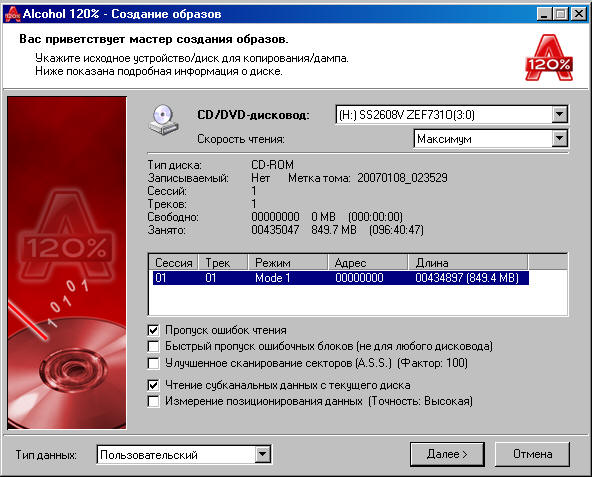Viewport: 592px width, 477px height.
Task: Open the CD/DVD-дисковод drive dropdown arrow
Action: [x=560, y=114]
